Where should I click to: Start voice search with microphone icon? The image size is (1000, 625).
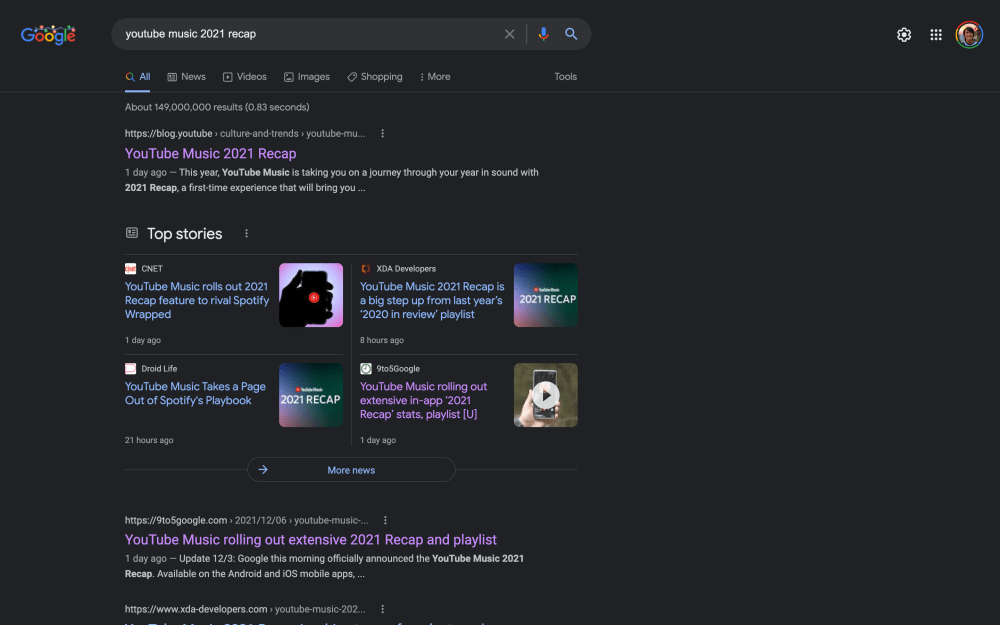[543, 34]
